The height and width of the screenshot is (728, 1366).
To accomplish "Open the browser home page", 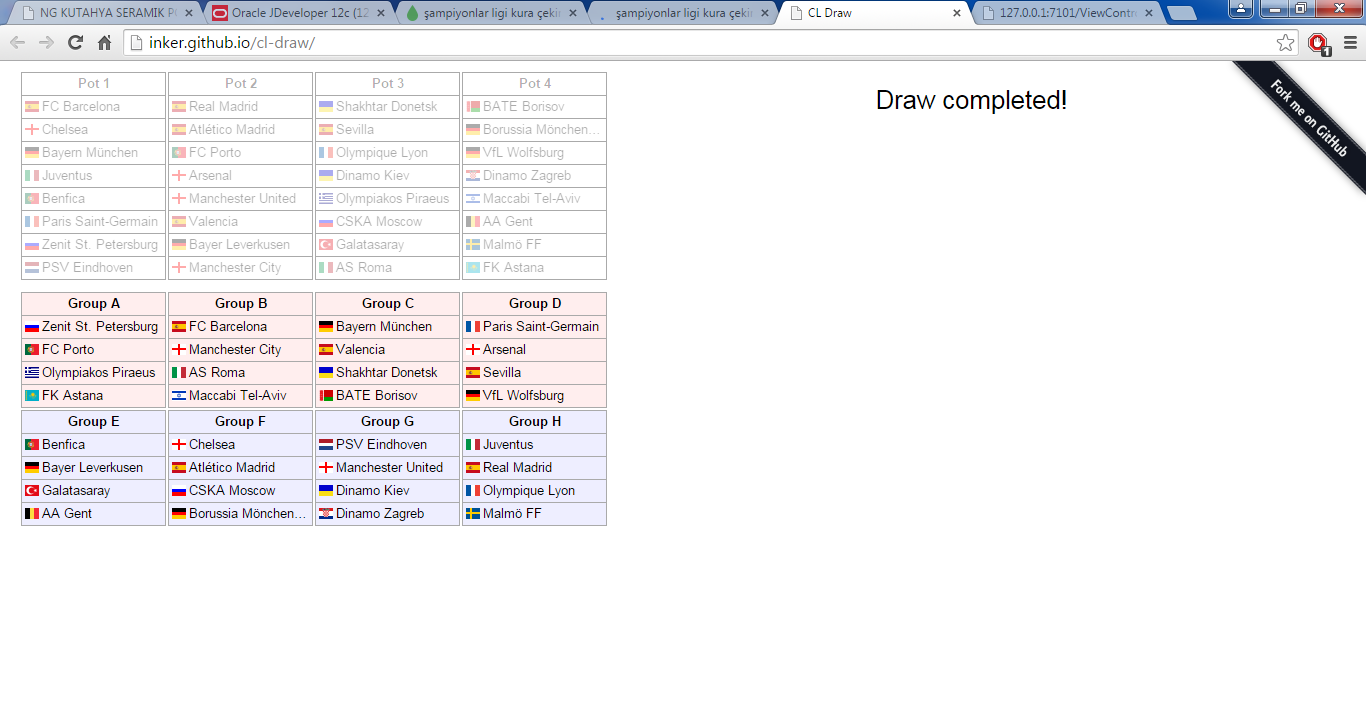I will pos(104,43).
